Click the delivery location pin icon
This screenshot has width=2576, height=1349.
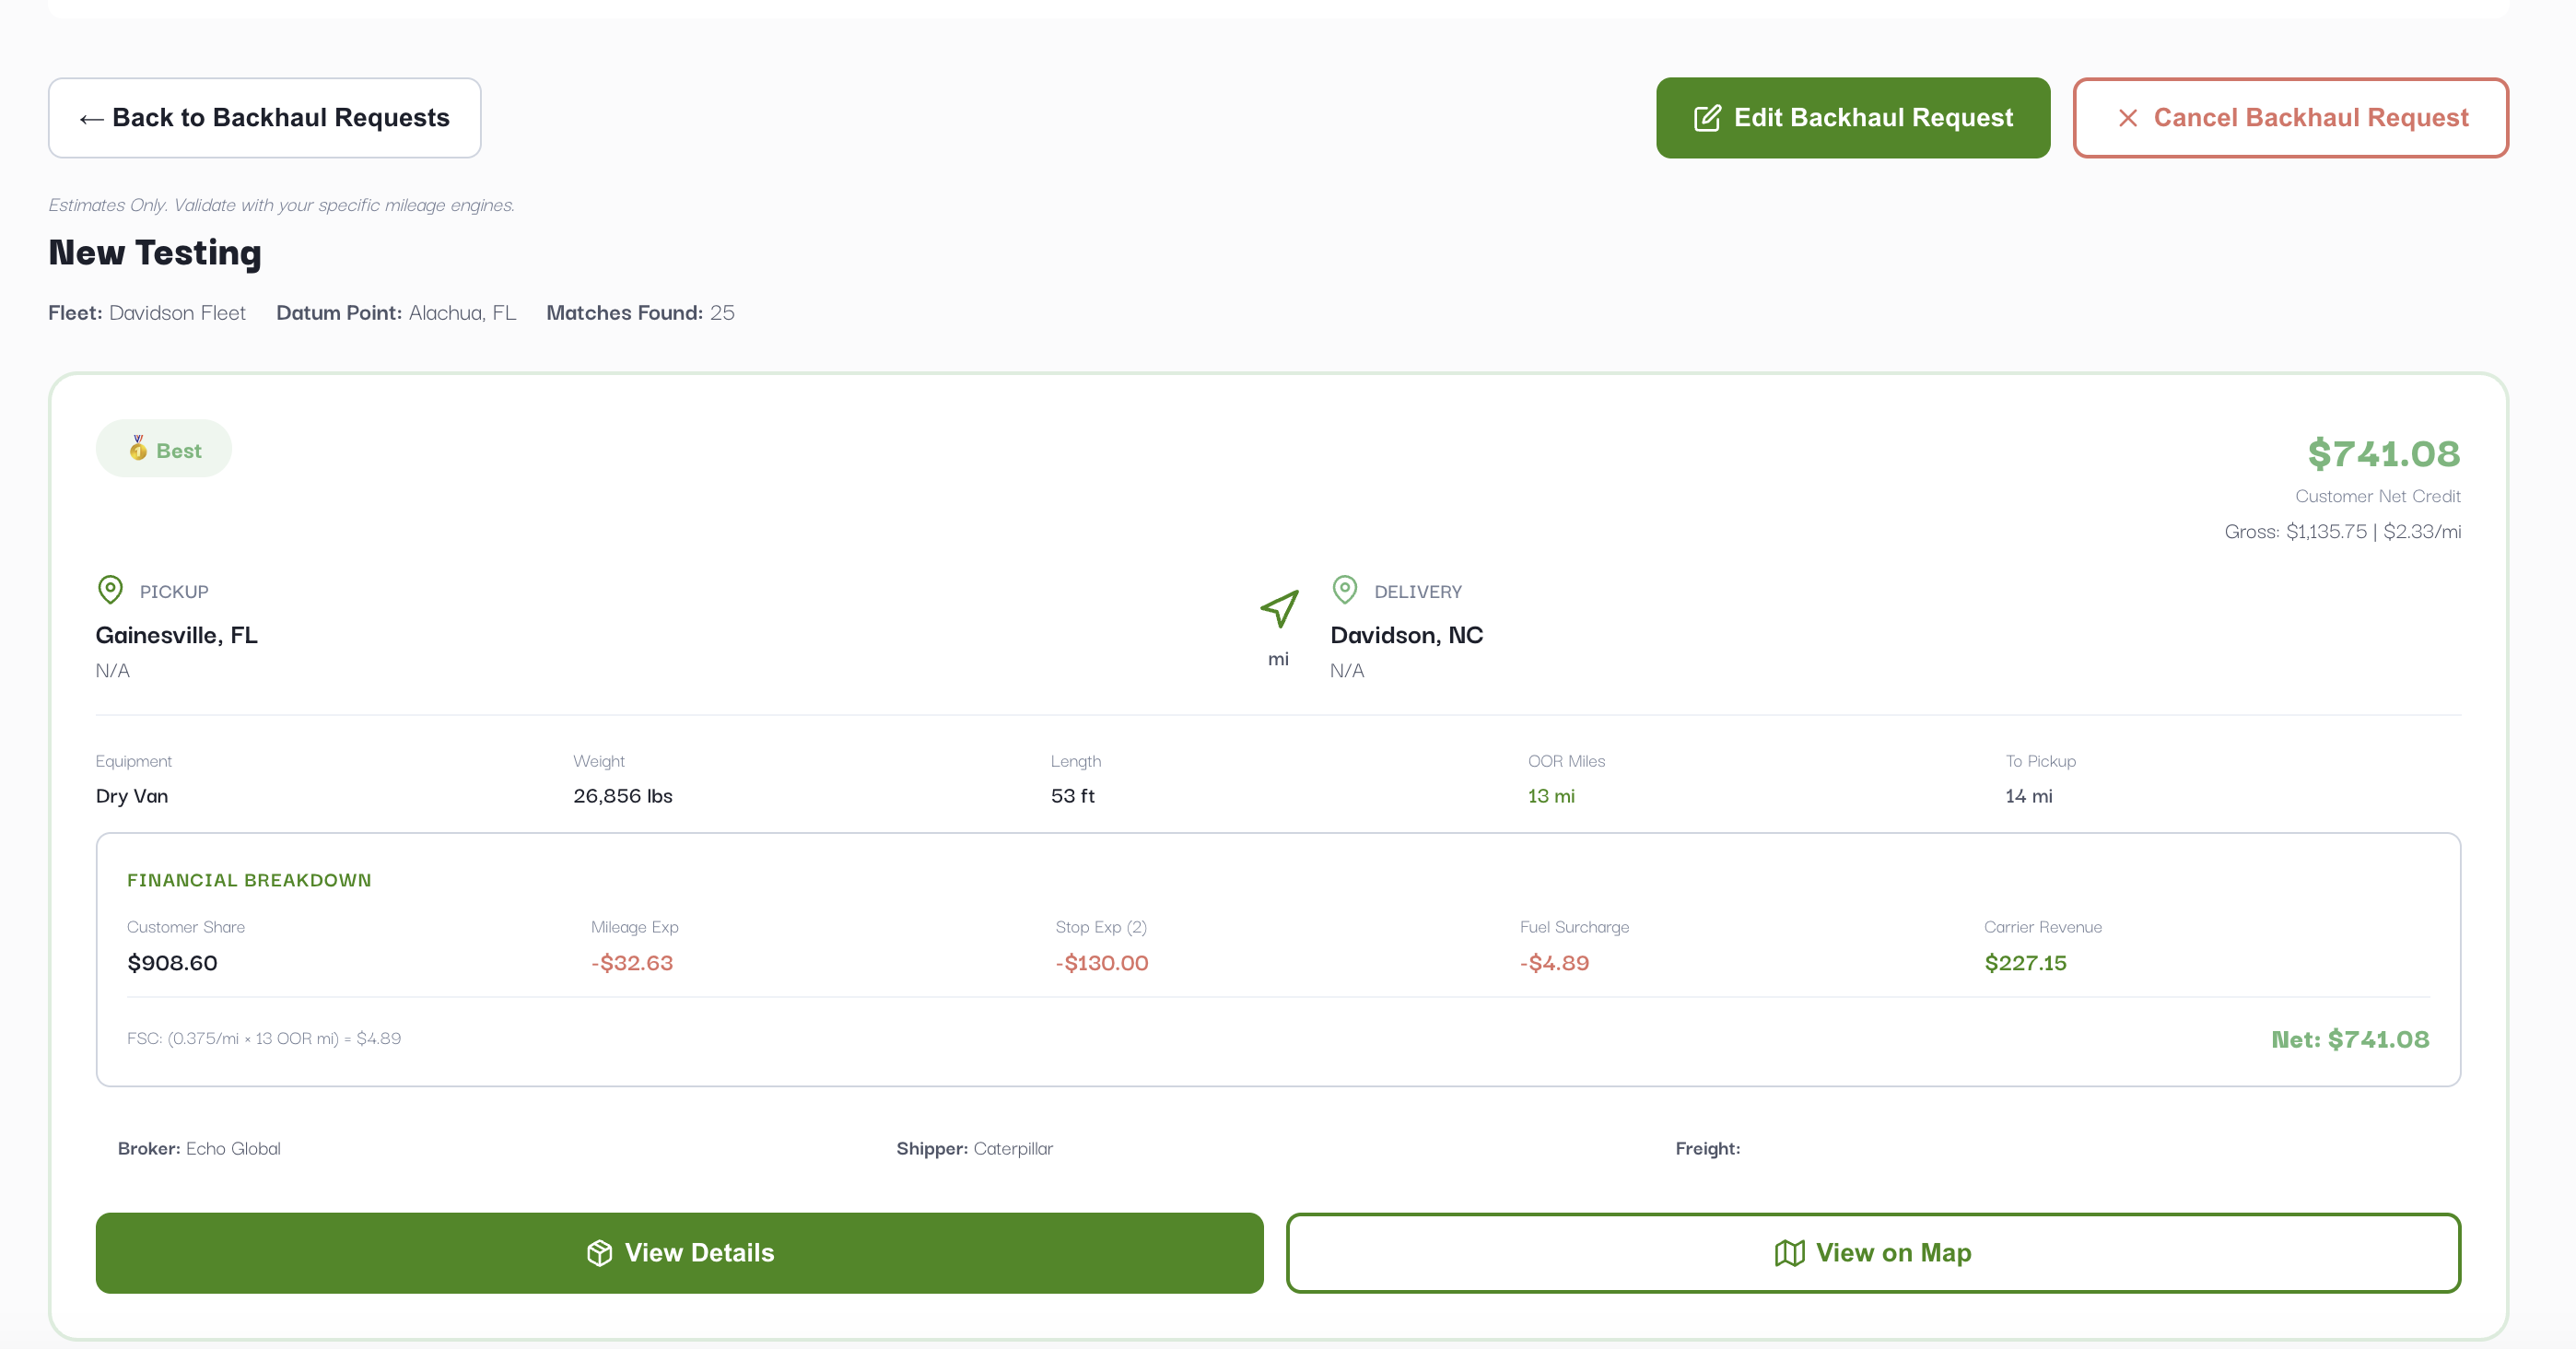click(x=1345, y=590)
